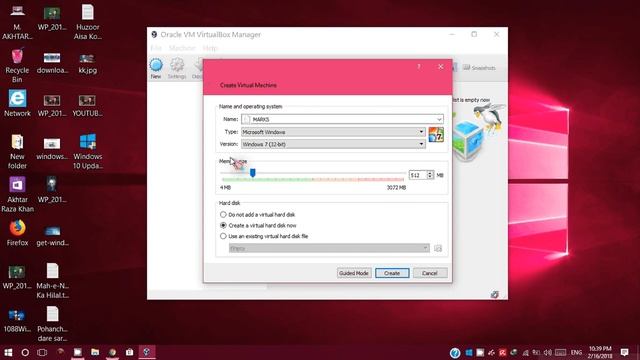Open the Empty hard disk file dropdown
640x360 pixels.
(329, 248)
